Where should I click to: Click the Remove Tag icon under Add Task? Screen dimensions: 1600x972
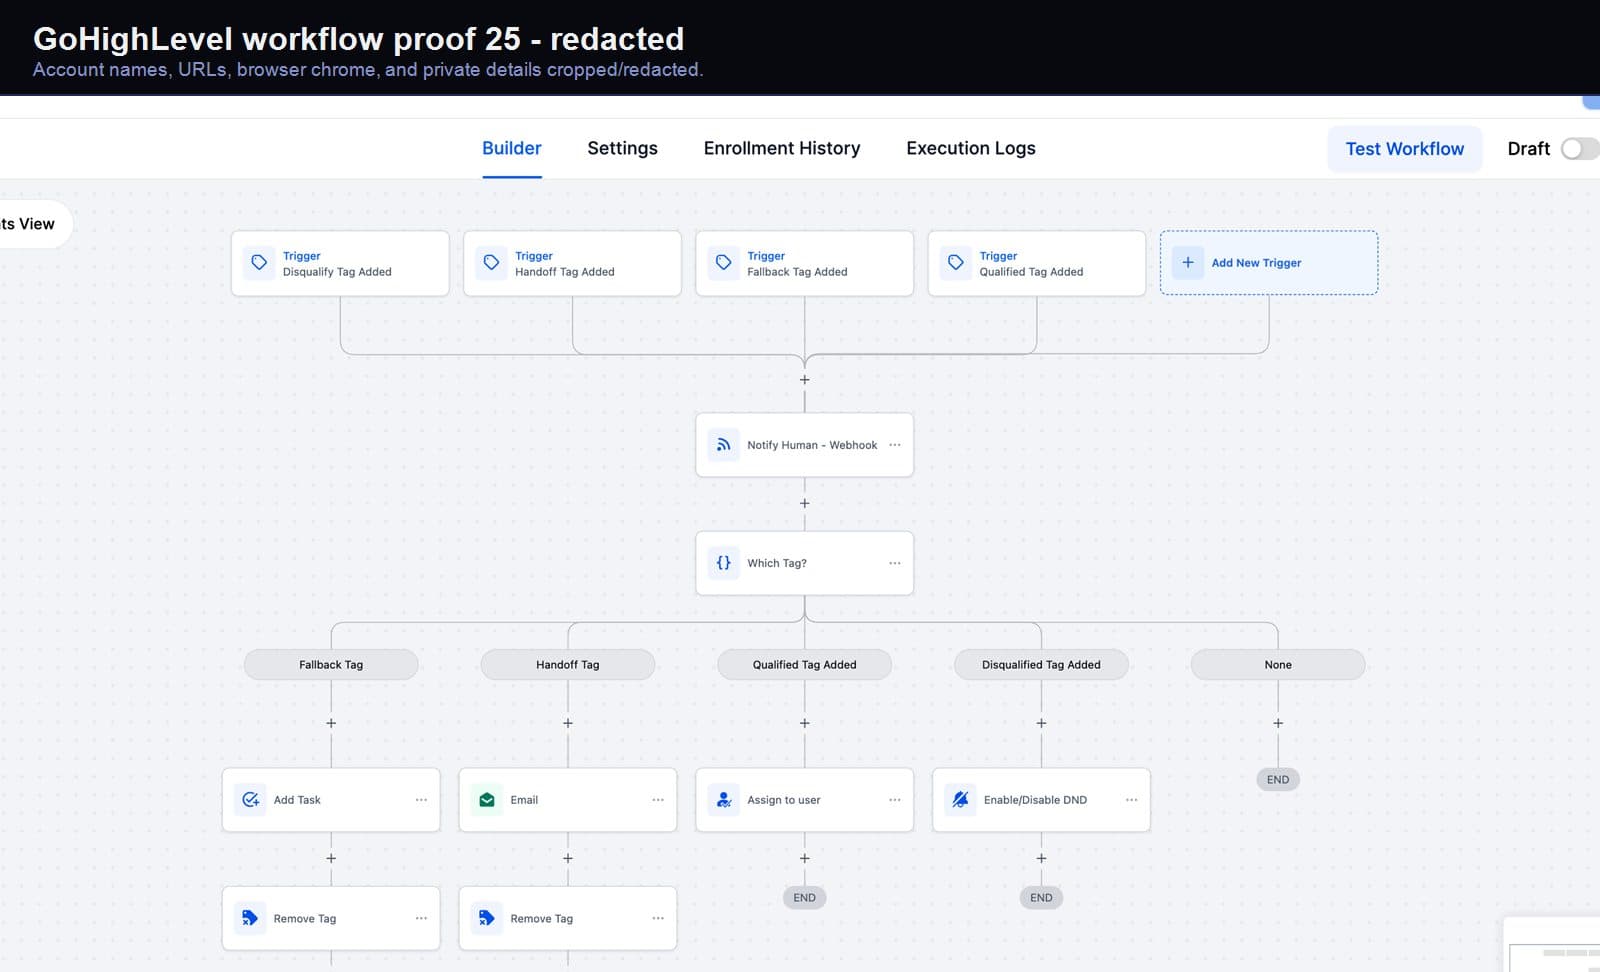pyautogui.click(x=250, y=918)
